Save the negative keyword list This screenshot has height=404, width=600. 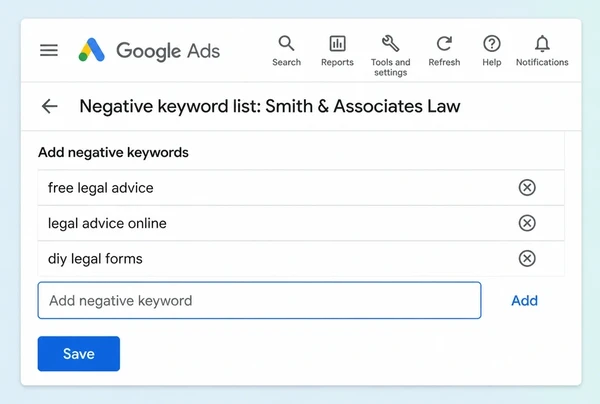click(79, 354)
